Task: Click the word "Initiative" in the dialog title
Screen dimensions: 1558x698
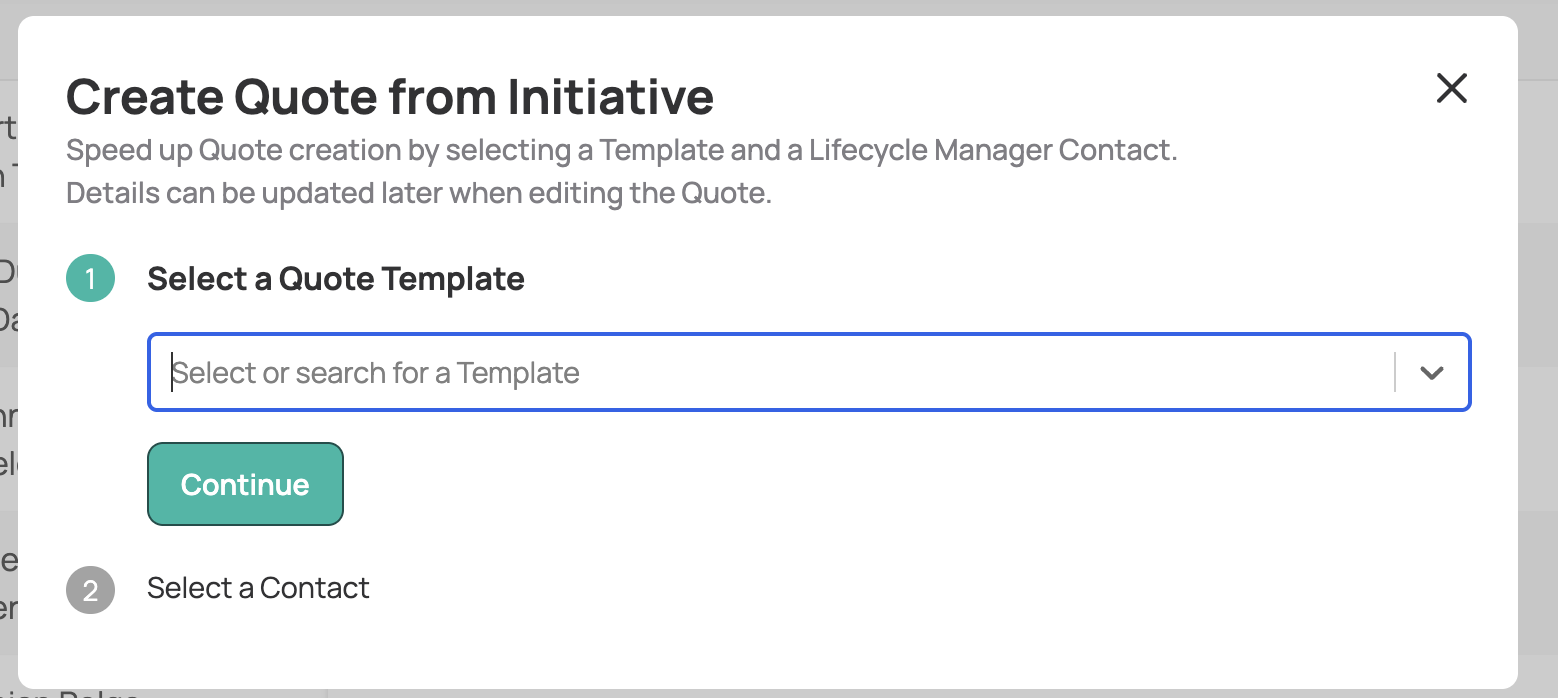Action: click(610, 97)
